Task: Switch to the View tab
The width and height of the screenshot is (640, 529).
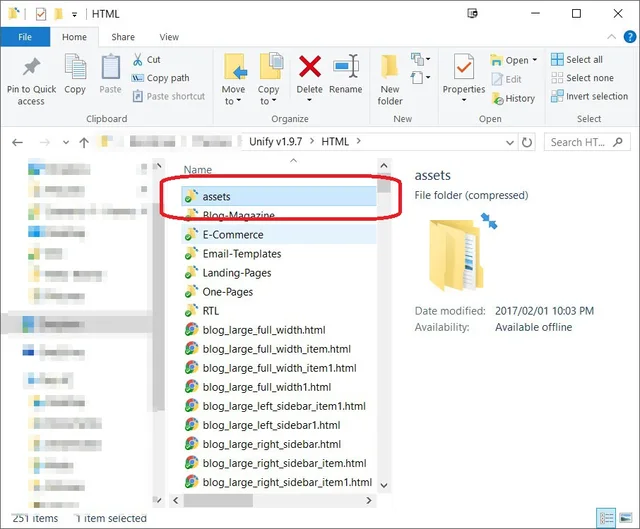Action: pyautogui.click(x=169, y=37)
